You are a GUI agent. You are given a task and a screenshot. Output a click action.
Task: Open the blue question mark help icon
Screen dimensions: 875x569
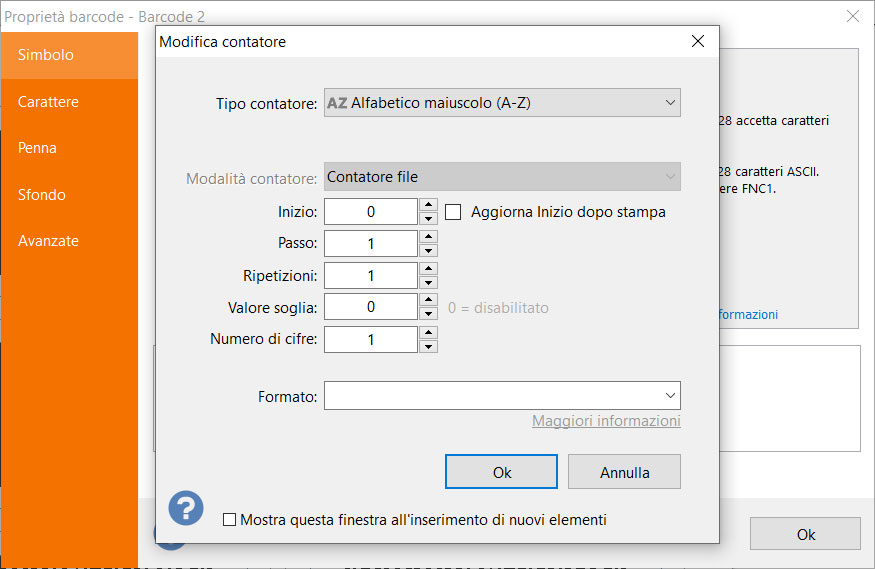(x=186, y=508)
